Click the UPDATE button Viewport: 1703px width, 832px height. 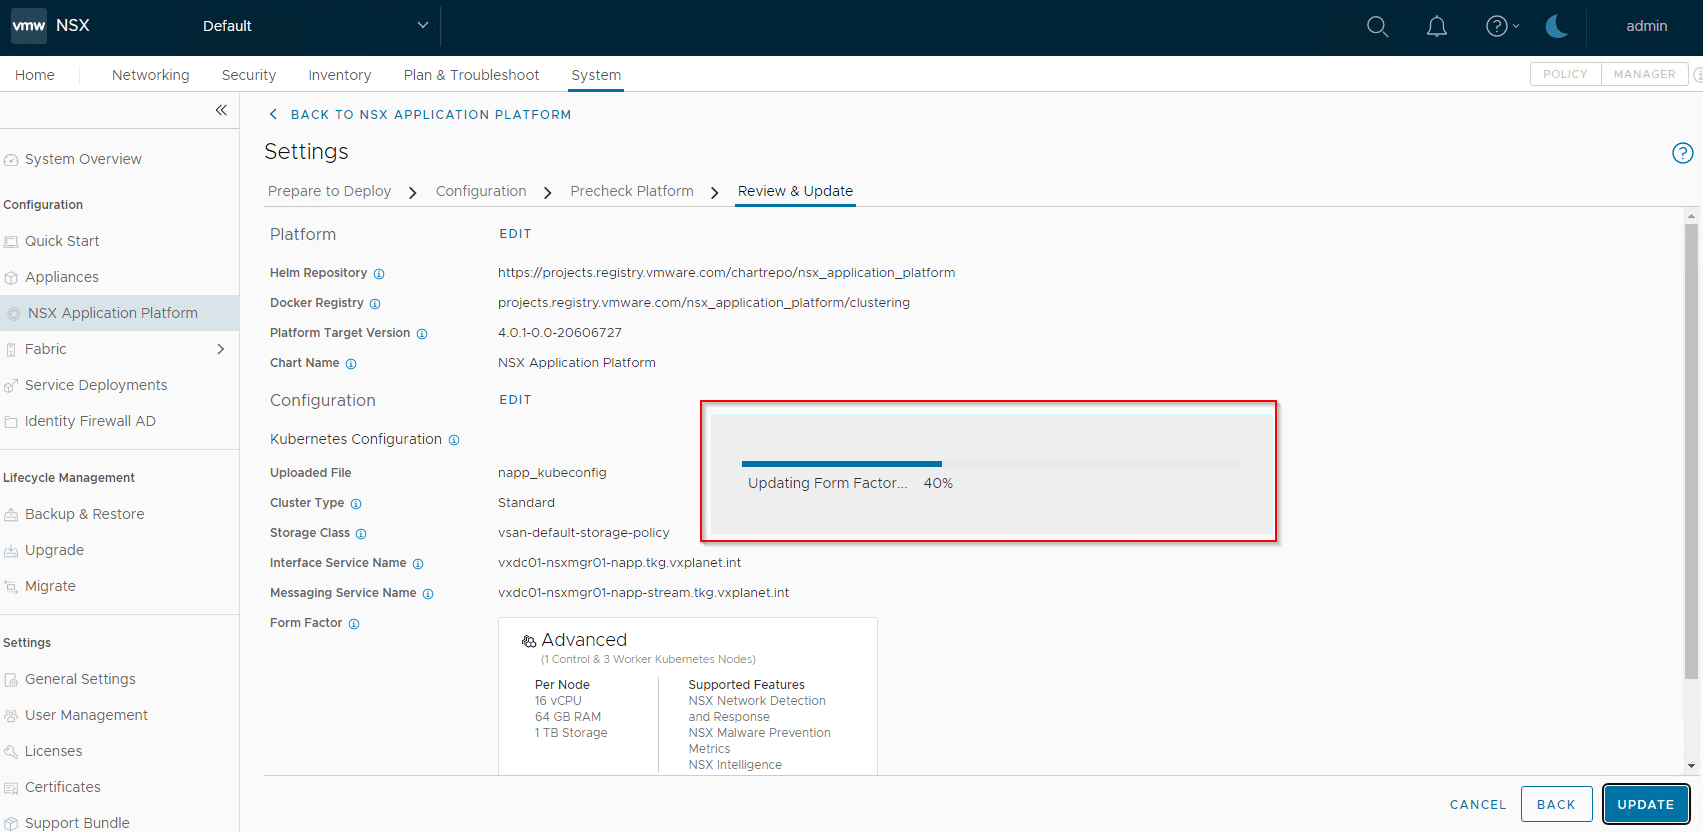[x=1646, y=804]
